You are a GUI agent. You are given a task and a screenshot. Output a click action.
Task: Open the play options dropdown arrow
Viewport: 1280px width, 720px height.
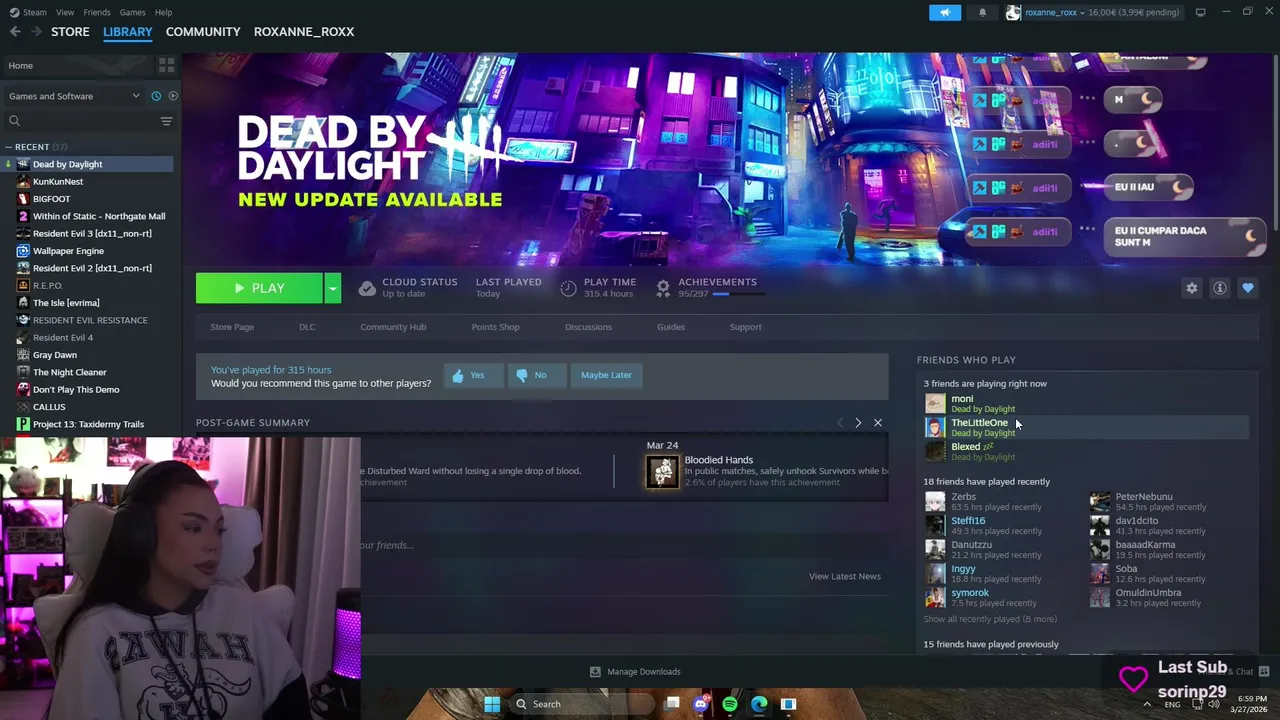pyautogui.click(x=332, y=288)
